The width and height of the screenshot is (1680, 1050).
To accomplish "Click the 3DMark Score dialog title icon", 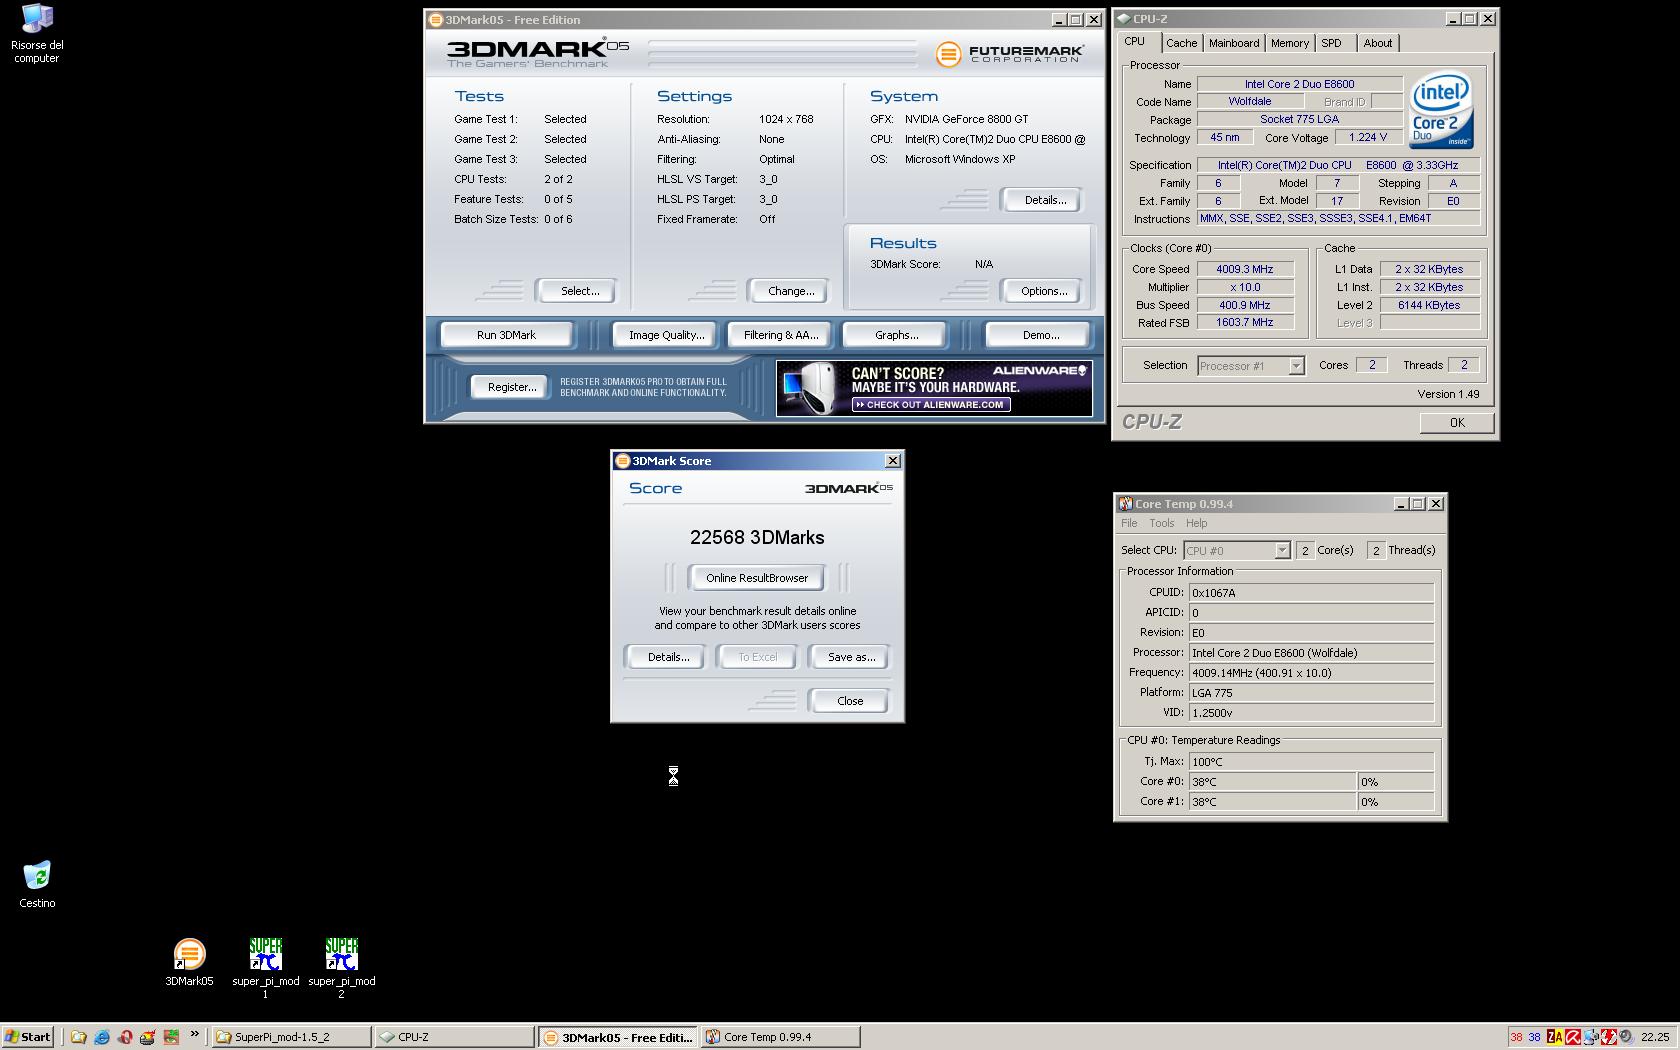I will 623,461.
